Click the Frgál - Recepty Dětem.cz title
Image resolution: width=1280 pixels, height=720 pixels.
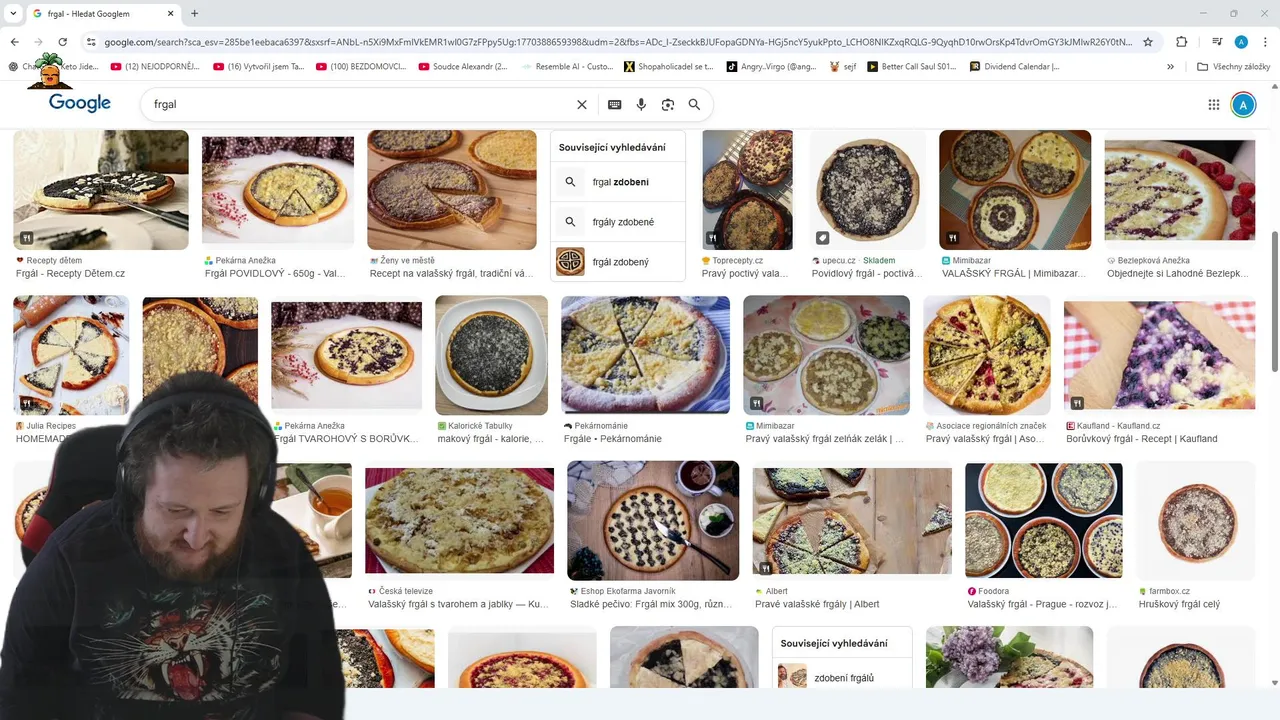[x=70, y=273]
